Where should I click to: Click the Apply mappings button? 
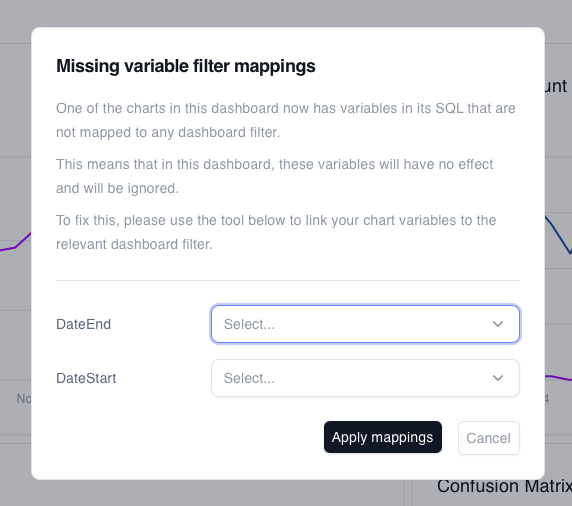(383, 437)
